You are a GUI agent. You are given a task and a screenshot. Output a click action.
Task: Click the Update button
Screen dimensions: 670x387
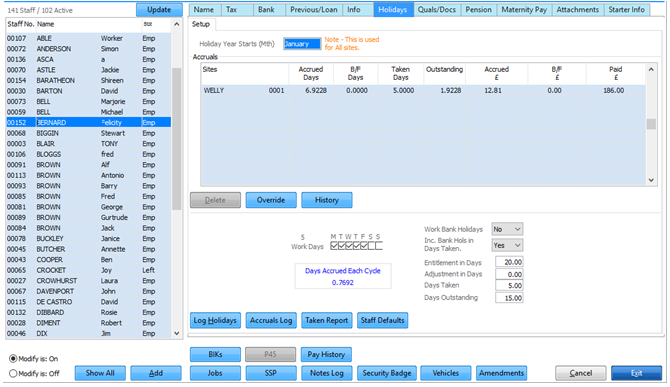point(159,10)
